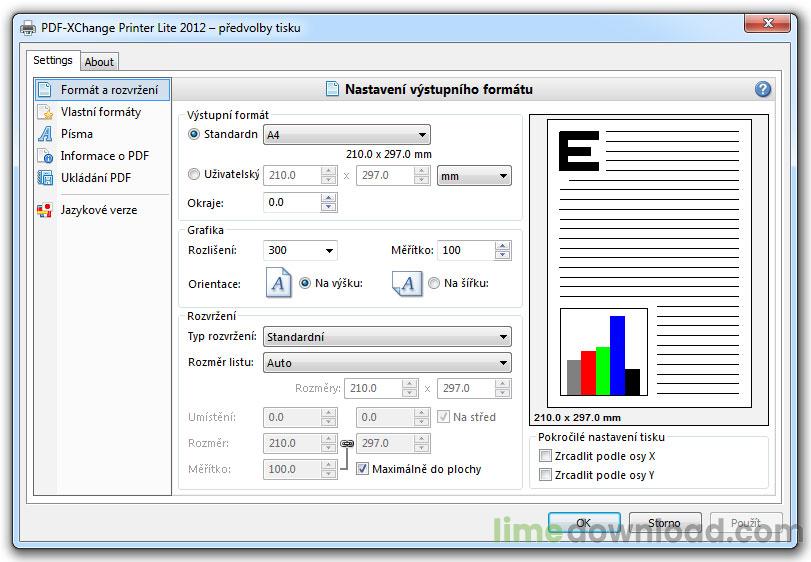Click the page icon beside Nastavení výstupního formátu
Screen dimensions: 811x562
[x=333, y=89]
